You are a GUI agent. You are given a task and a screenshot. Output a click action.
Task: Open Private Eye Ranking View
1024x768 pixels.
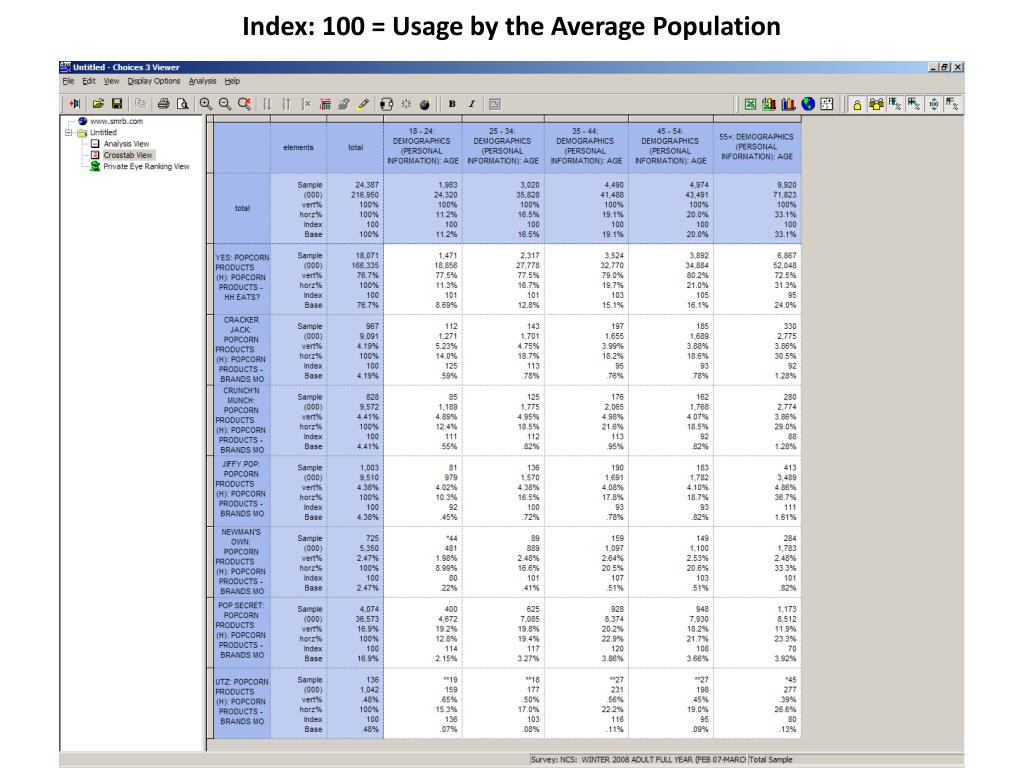146,167
